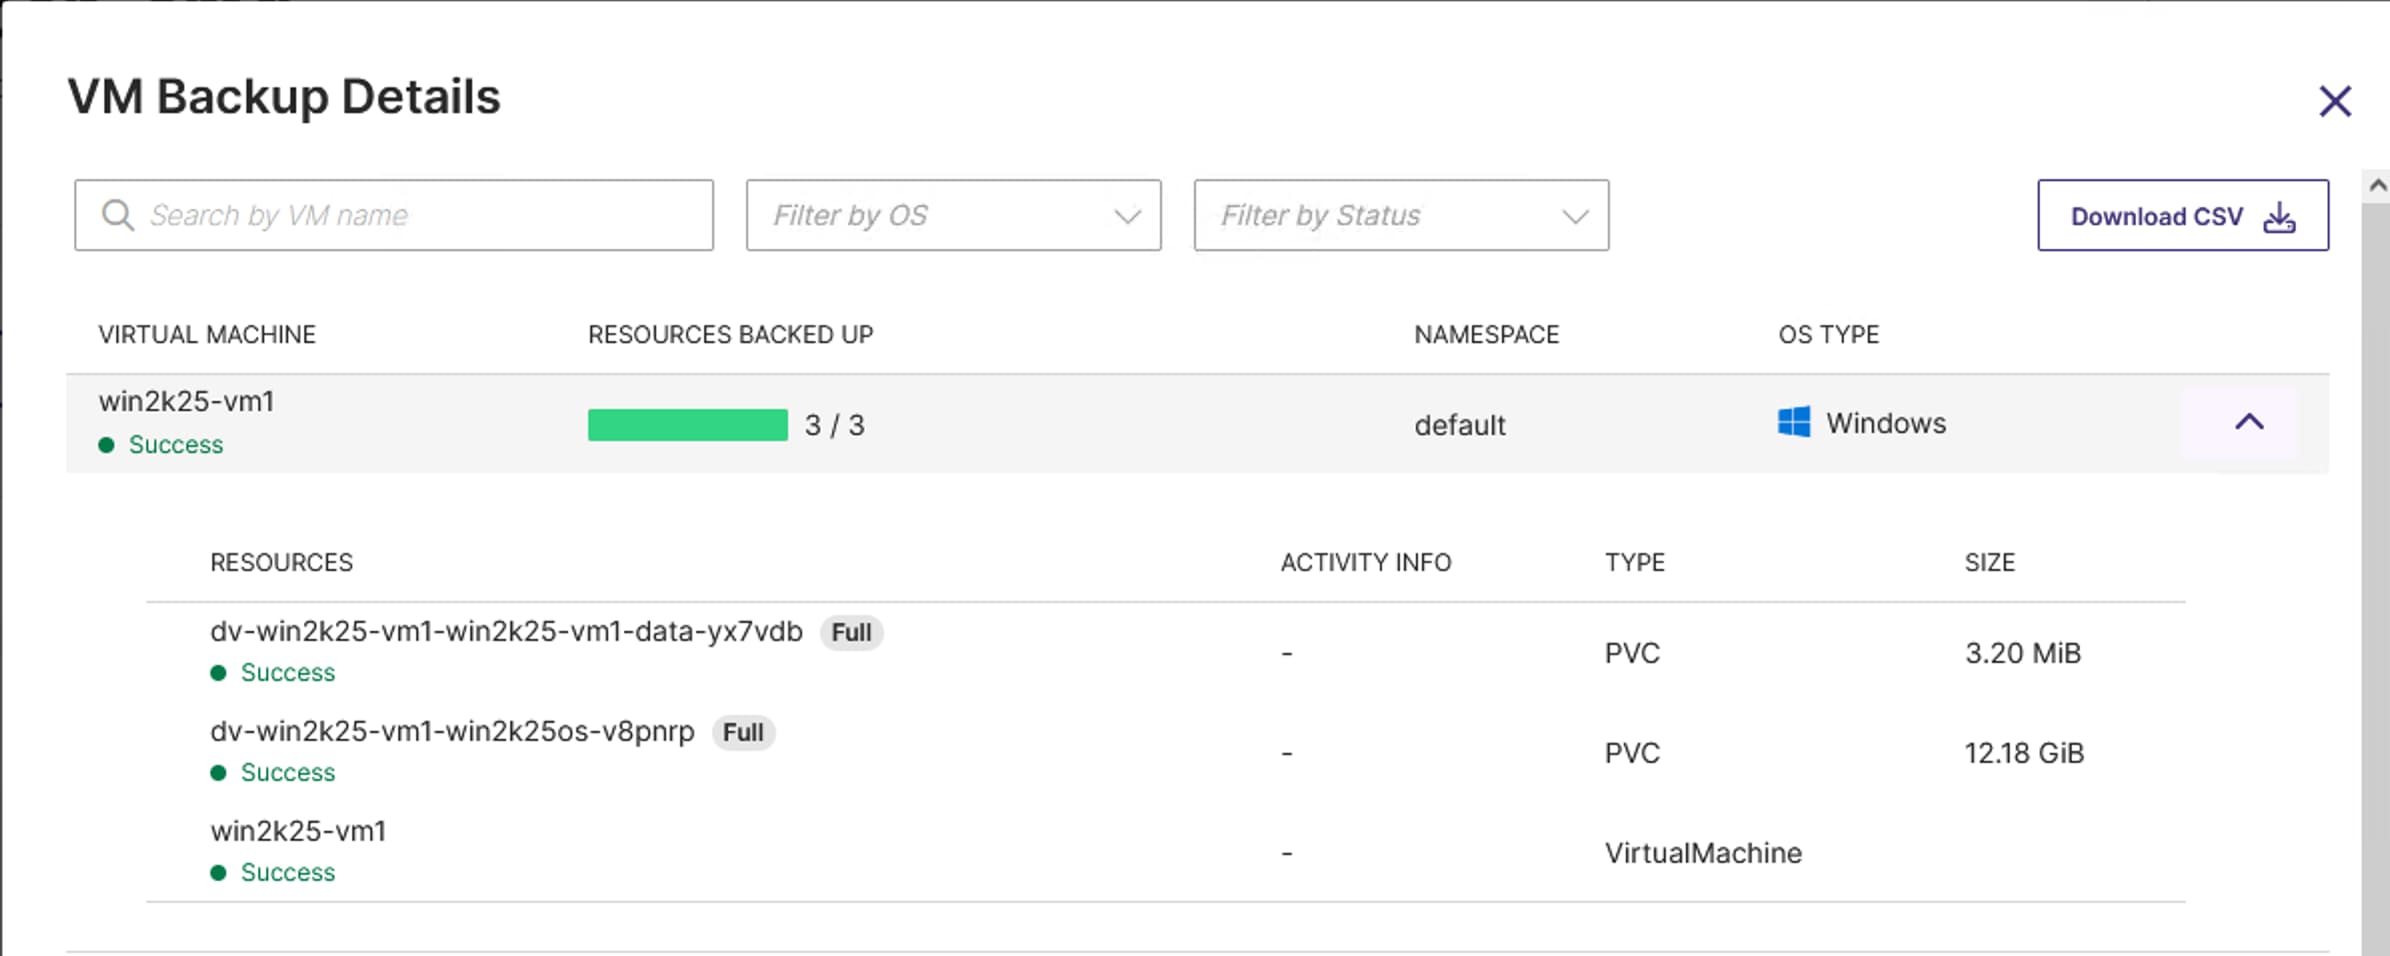The width and height of the screenshot is (2390, 956).
Task: Click the scrollbar up arrow
Action: pyautogui.click(x=2378, y=185)
